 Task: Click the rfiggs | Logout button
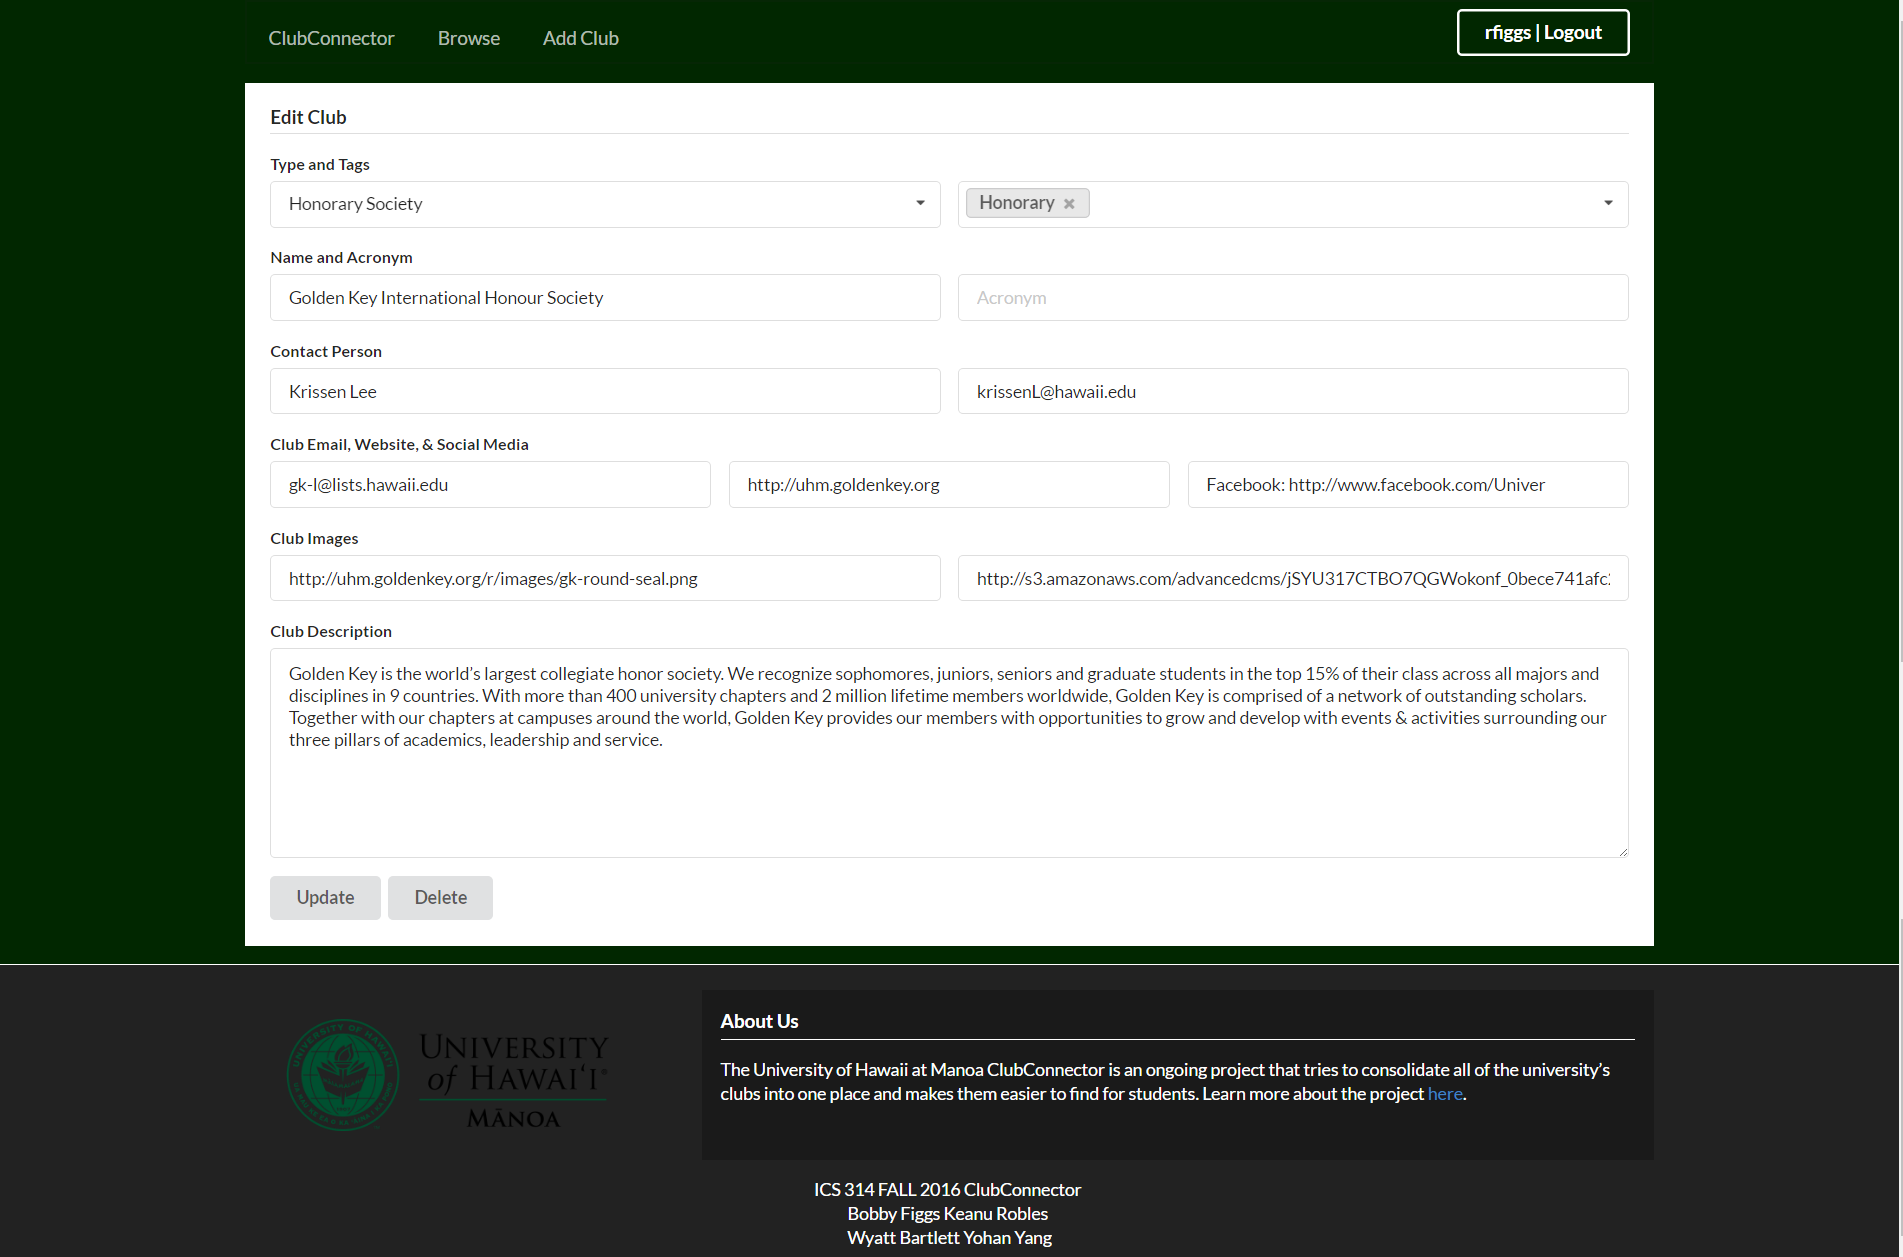click(x=1543, y=32)
